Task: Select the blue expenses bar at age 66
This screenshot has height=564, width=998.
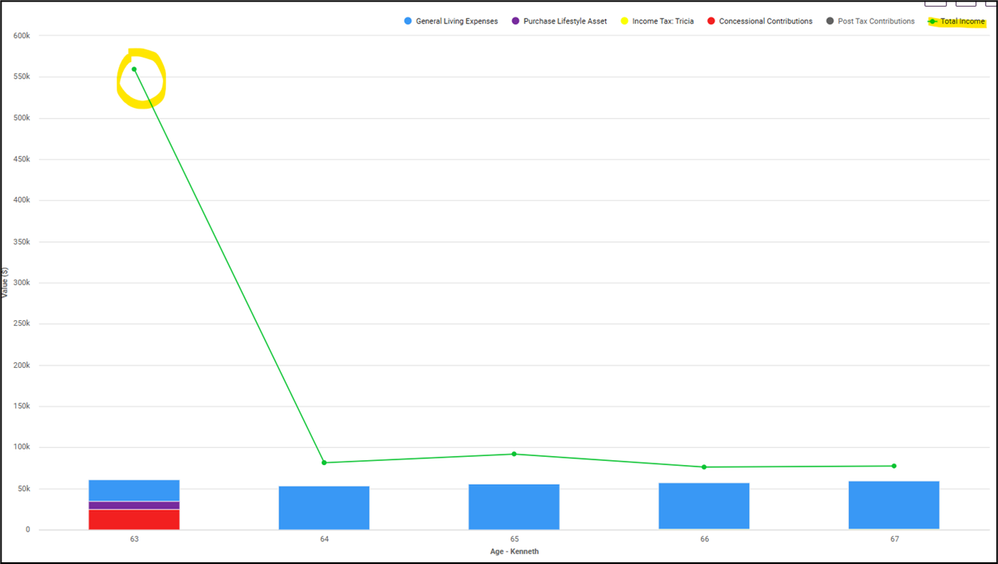Action: [704, 506]
